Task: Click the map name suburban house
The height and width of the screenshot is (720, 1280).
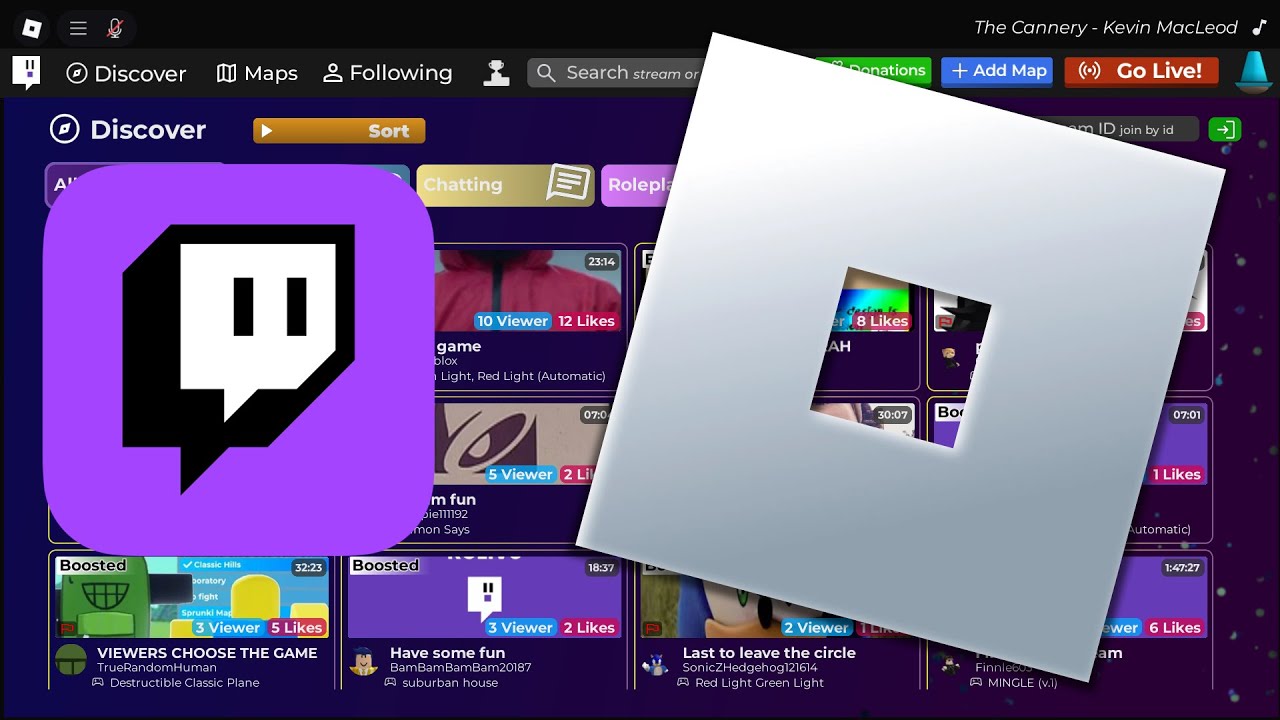Action: point(450,683)
